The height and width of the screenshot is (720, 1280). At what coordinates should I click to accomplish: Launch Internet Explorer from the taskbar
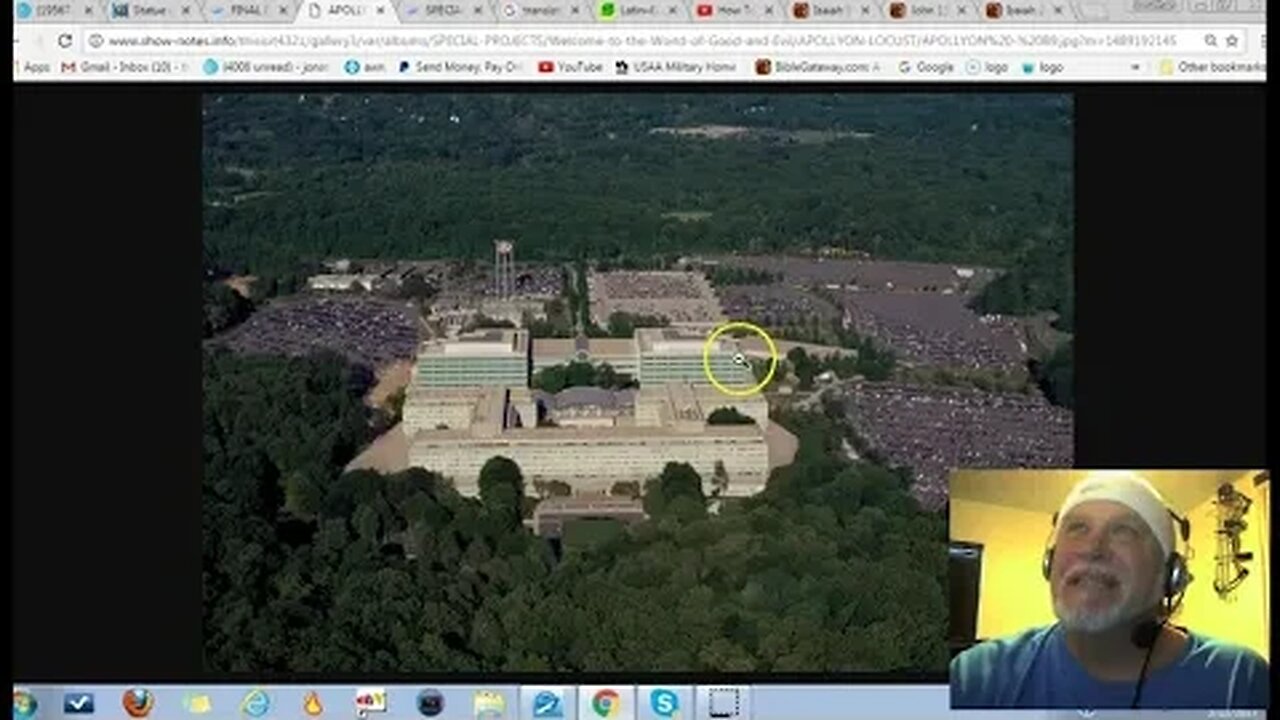[255, 704]
